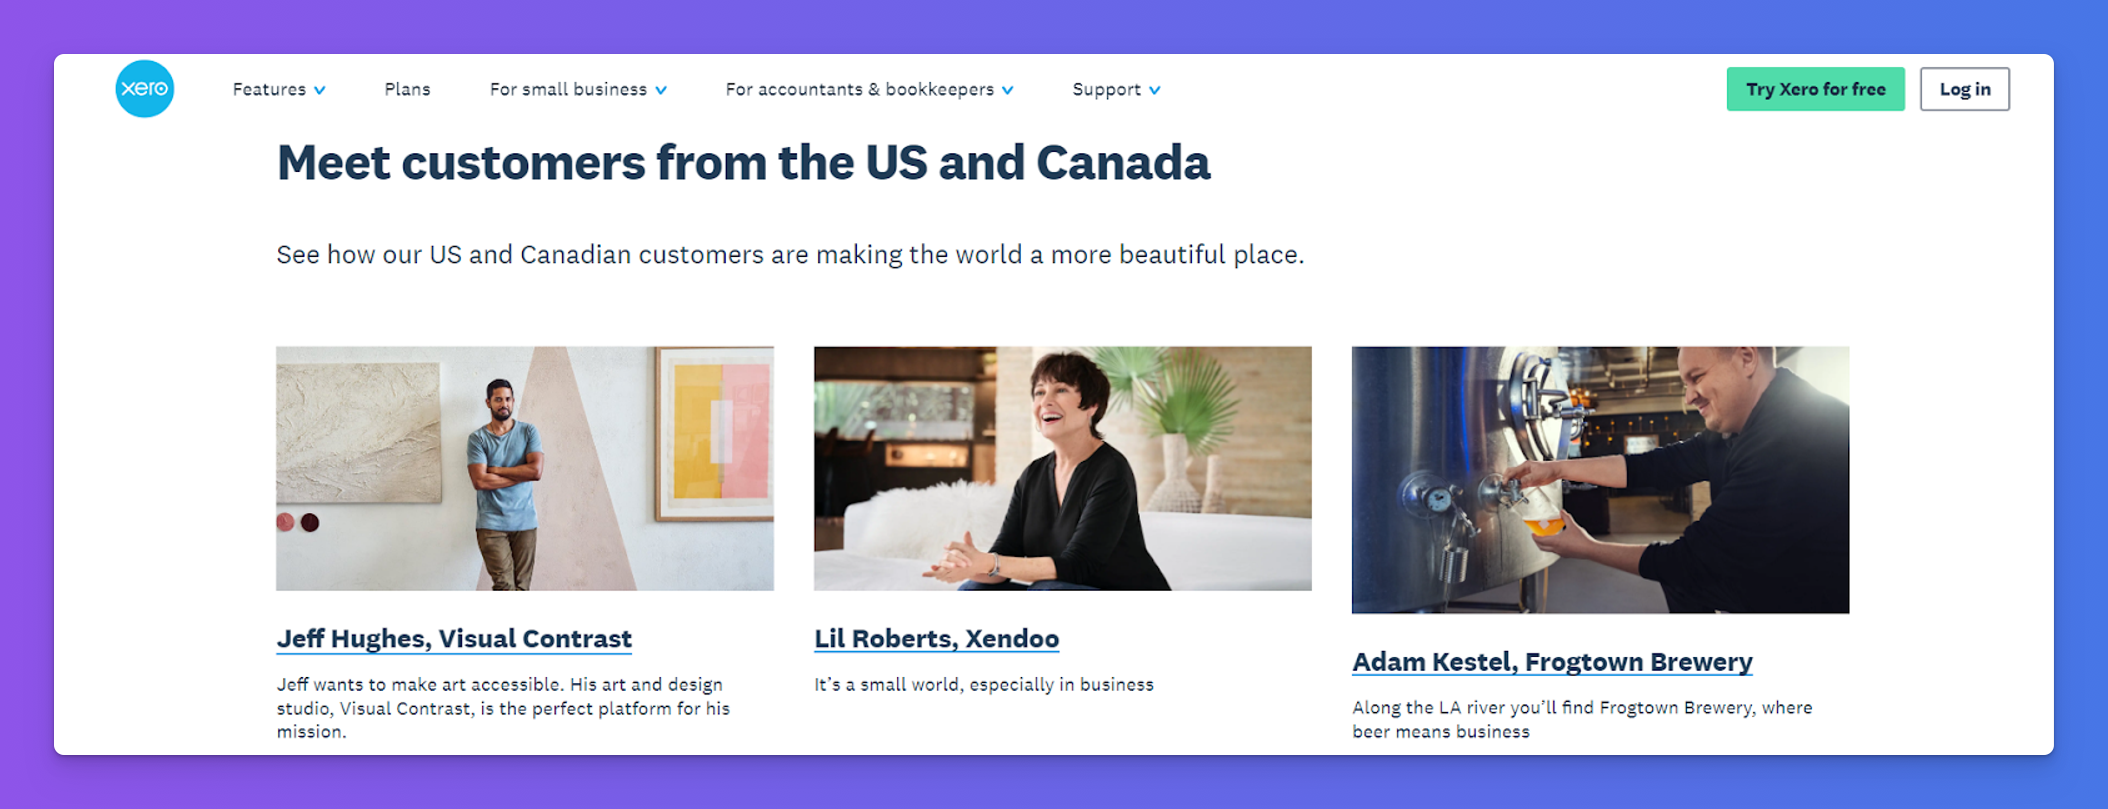Open Adam Kestel, Frogtown Brewery link
Image resolution: width=2108 pixels, height=809 pixels.
click(1552, 661)
